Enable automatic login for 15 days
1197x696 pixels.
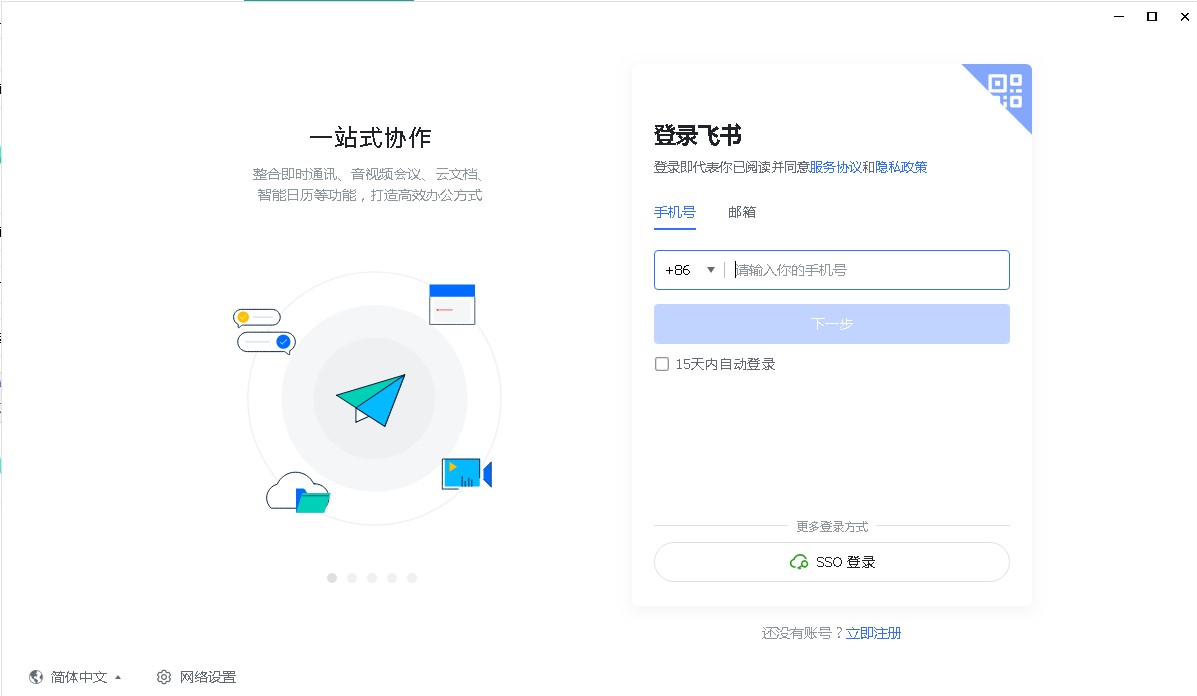[661, 363]
